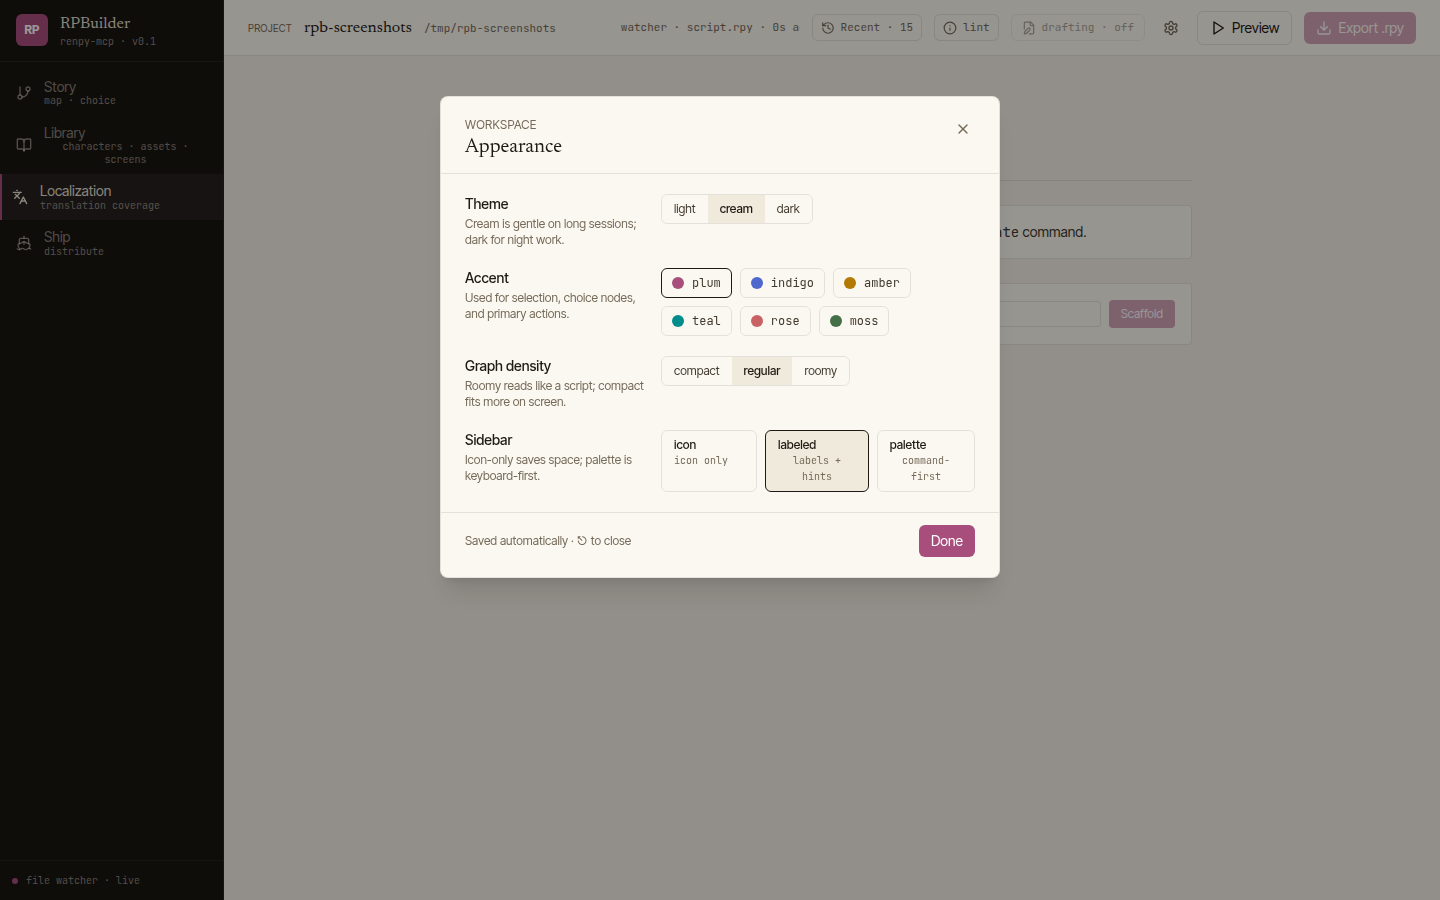Select the cream theme
Screen dimensions: 1440x900
(x=736, y=209)
